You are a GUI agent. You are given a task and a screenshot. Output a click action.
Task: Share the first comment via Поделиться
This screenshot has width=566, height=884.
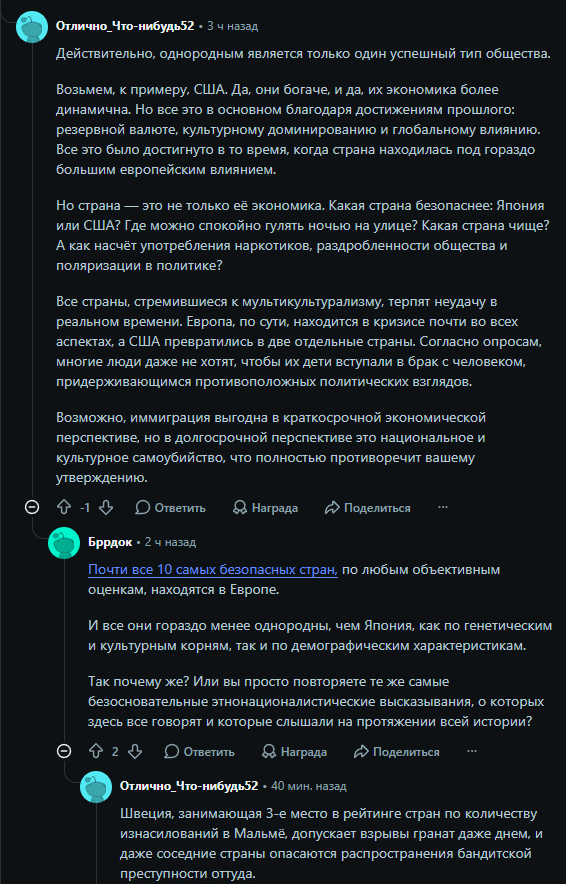368,507
